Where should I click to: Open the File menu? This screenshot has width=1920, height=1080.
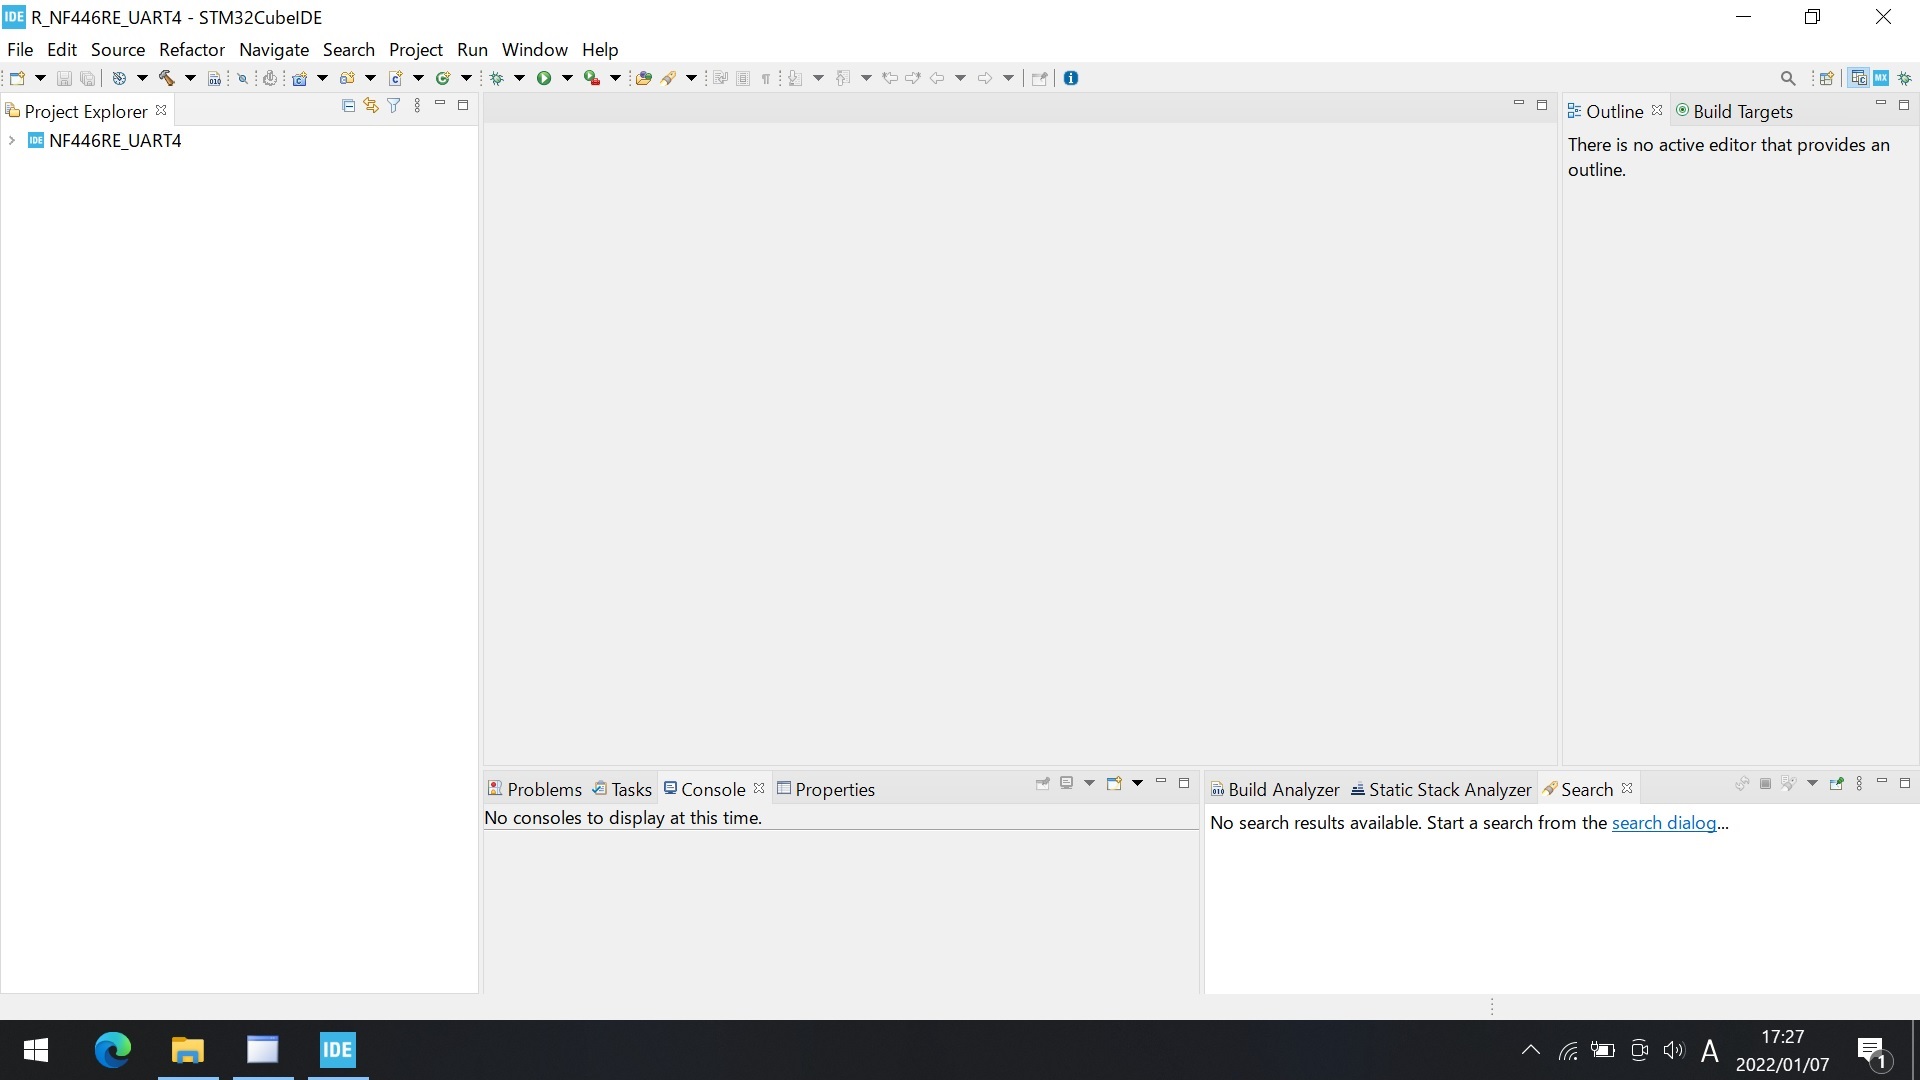coord(20,49)
